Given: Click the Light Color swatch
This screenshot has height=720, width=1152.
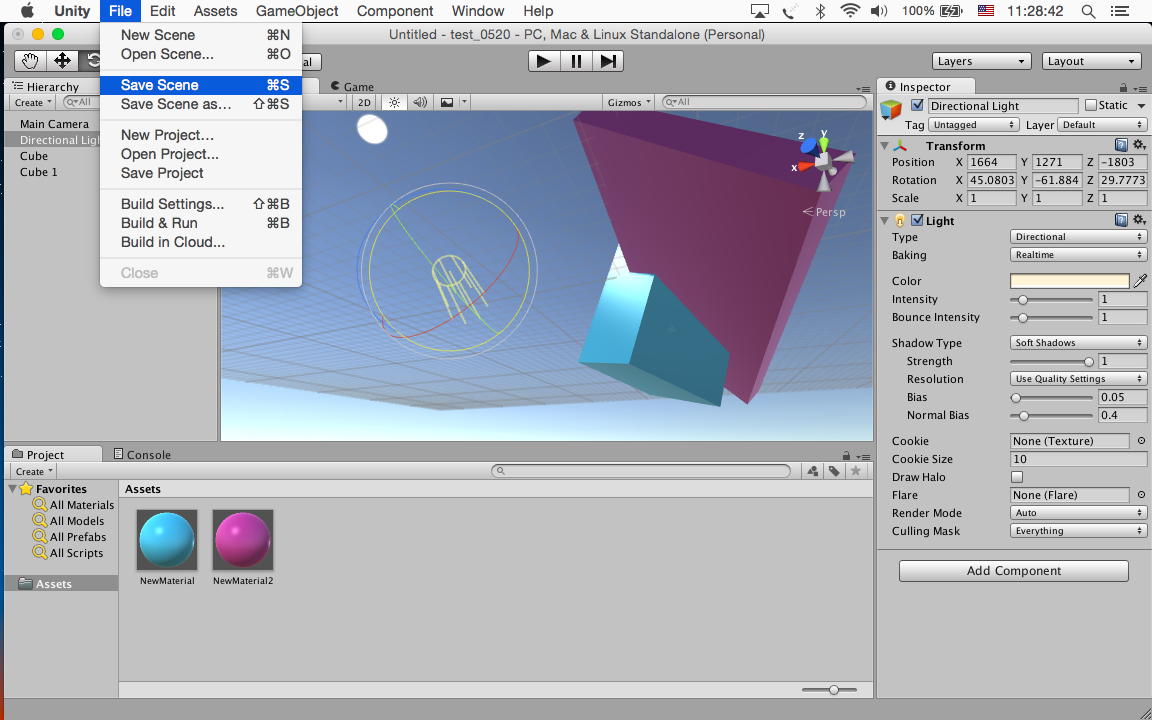Looking at the screenshot, I should [x=1069, y=281].
